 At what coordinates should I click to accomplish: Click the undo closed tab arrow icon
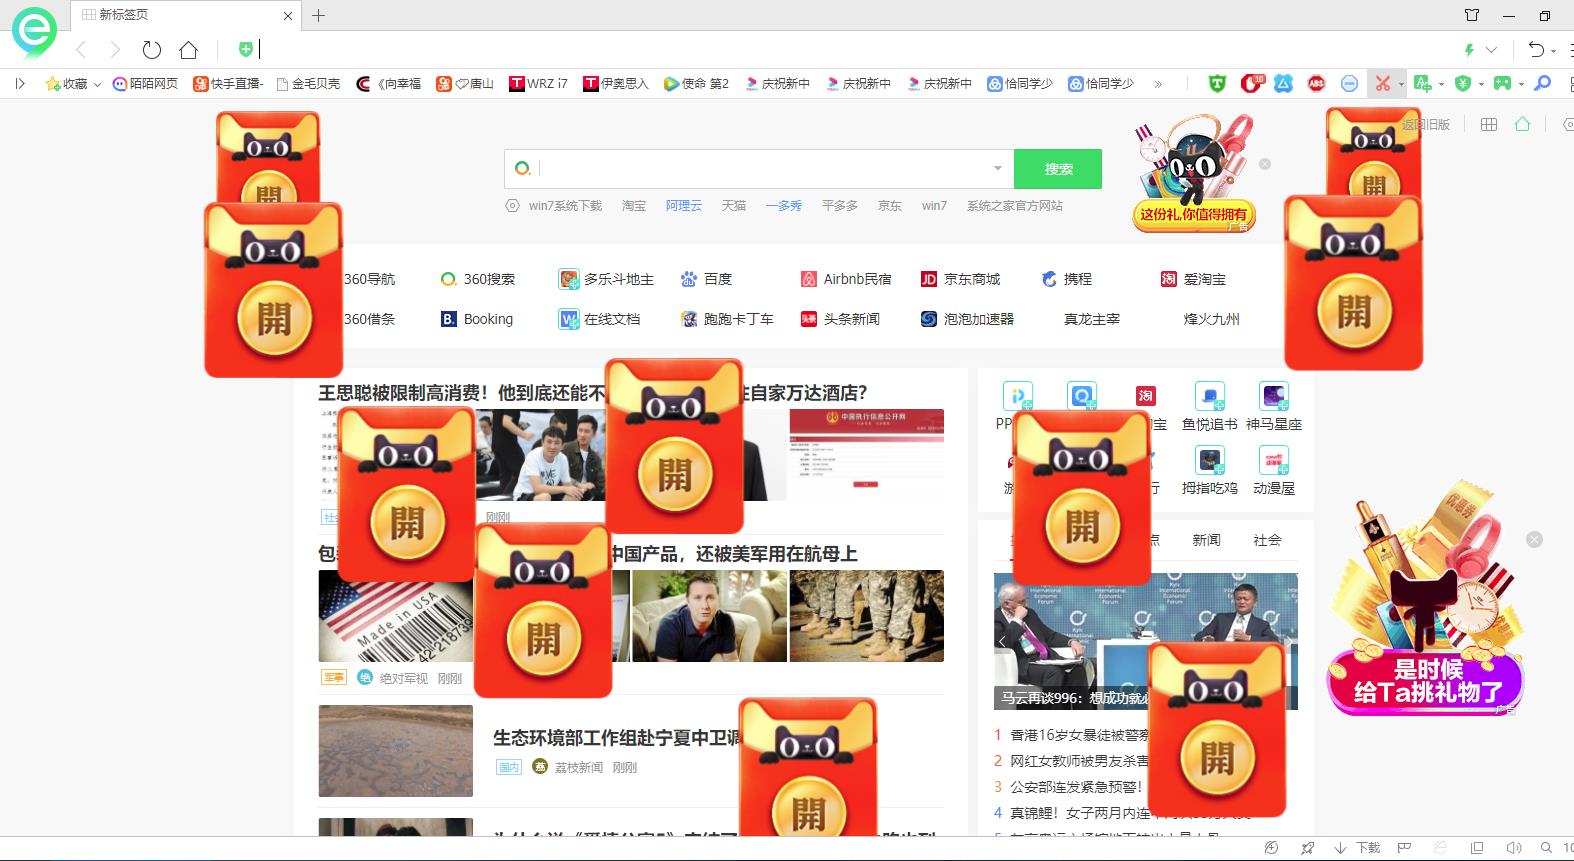click(x=1536, y=49)
